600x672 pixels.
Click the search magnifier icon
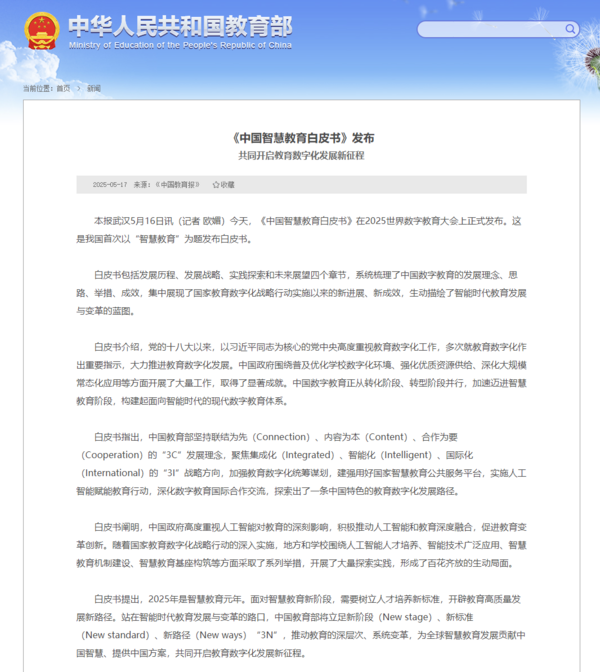[570, 29]
